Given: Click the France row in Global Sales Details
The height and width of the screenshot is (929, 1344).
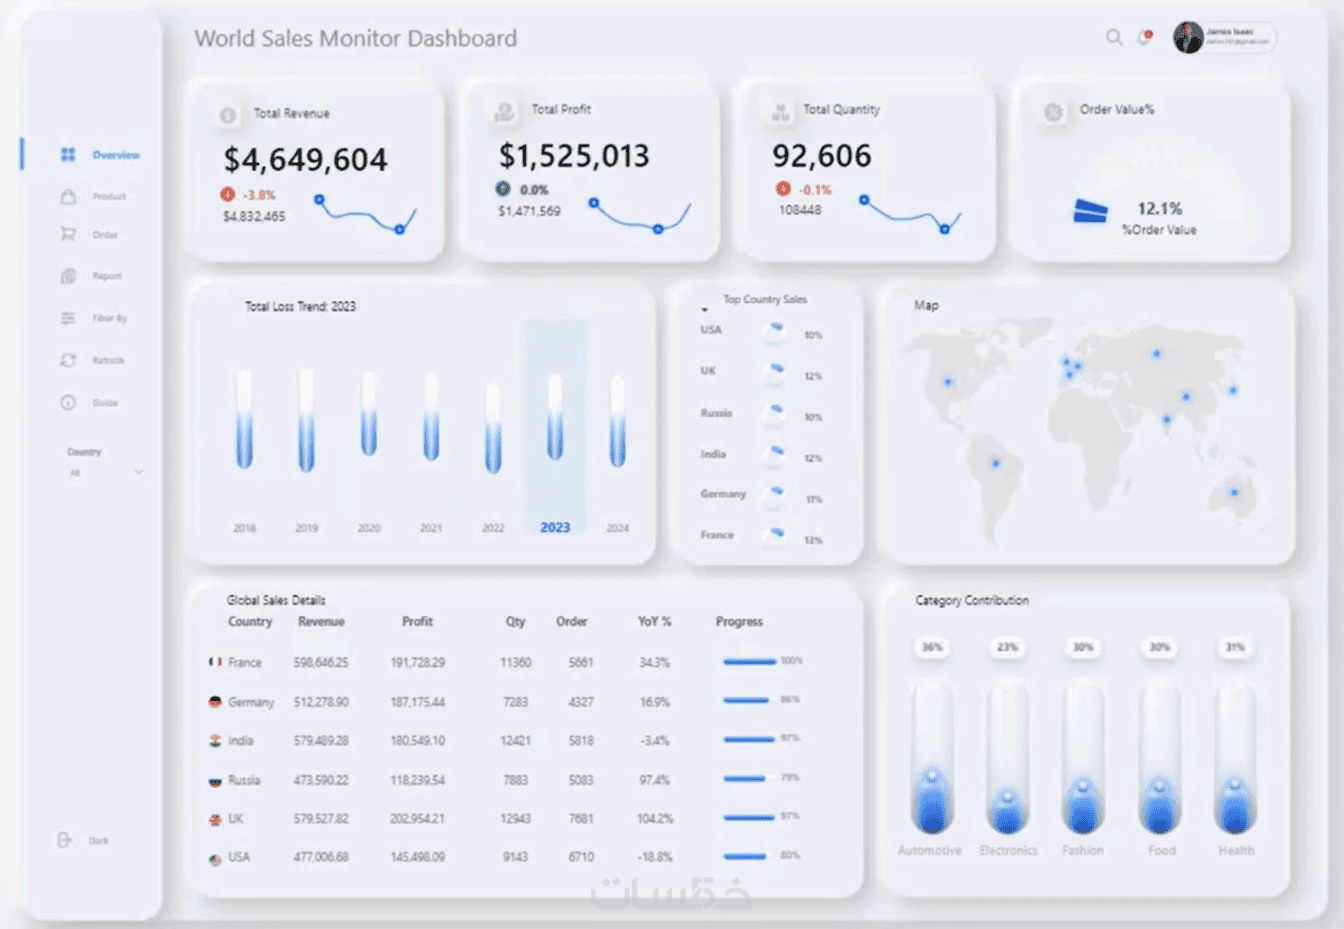Looking at the screenshot, I should pos(507,662).
